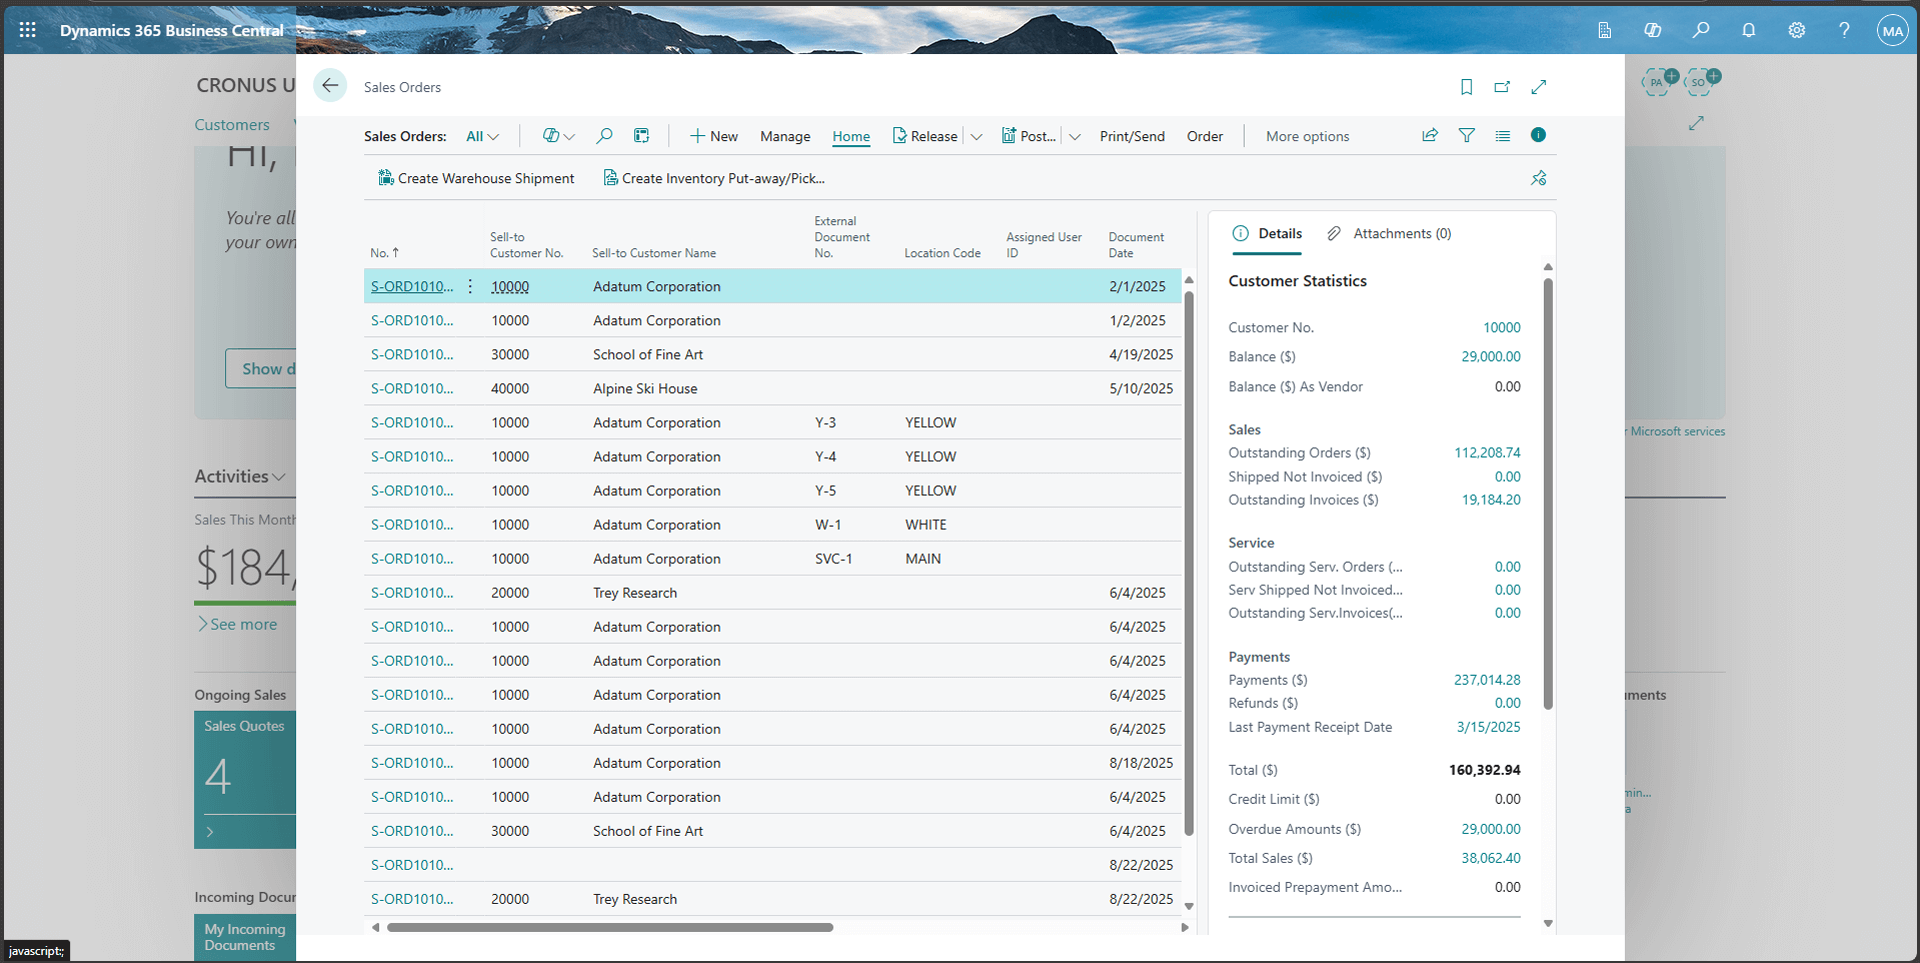Open the app launcher grid icon
Viewport: 1920px width, 963px height.
[27, 29]
